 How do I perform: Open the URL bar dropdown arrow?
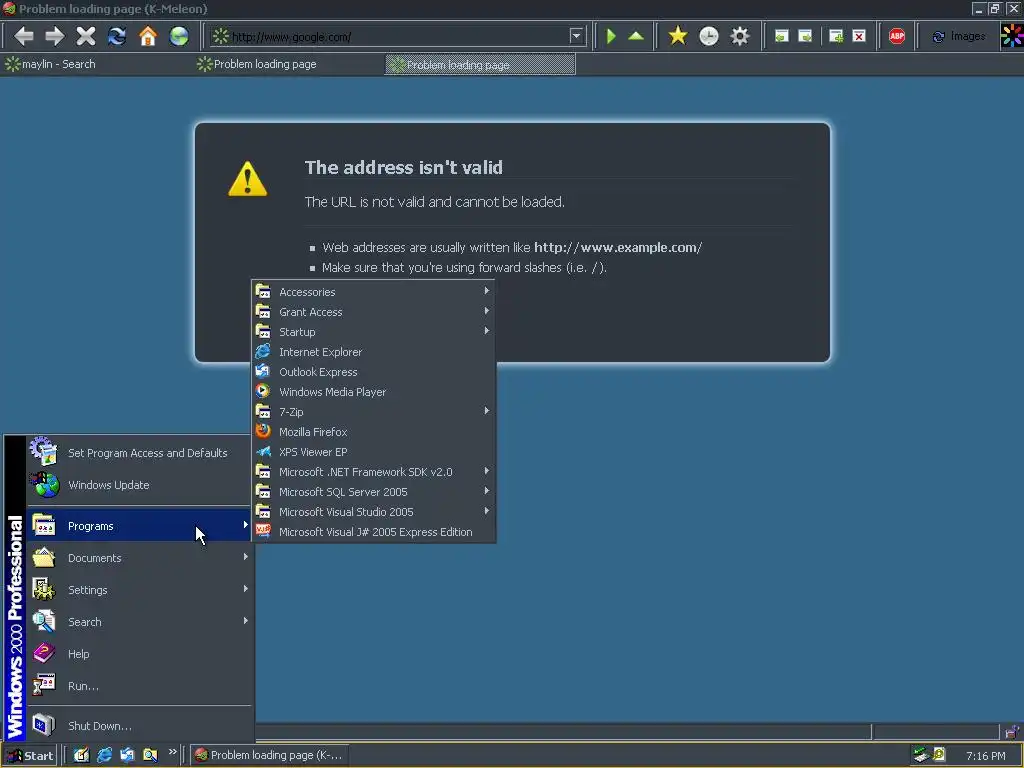576,36
